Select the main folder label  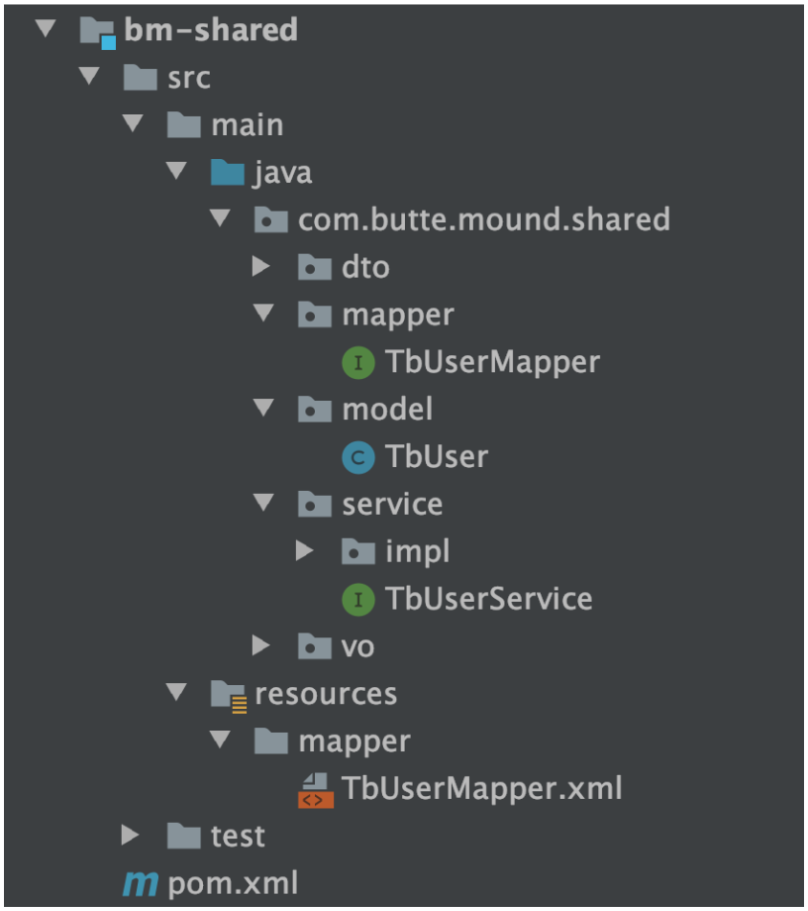pyautogui.click(x=247, y=126)
